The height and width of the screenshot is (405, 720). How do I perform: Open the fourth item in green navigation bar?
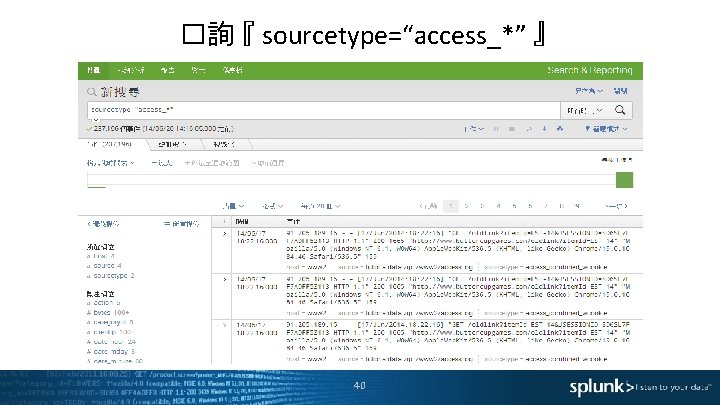pyautogui.click(x=198, y=70)
